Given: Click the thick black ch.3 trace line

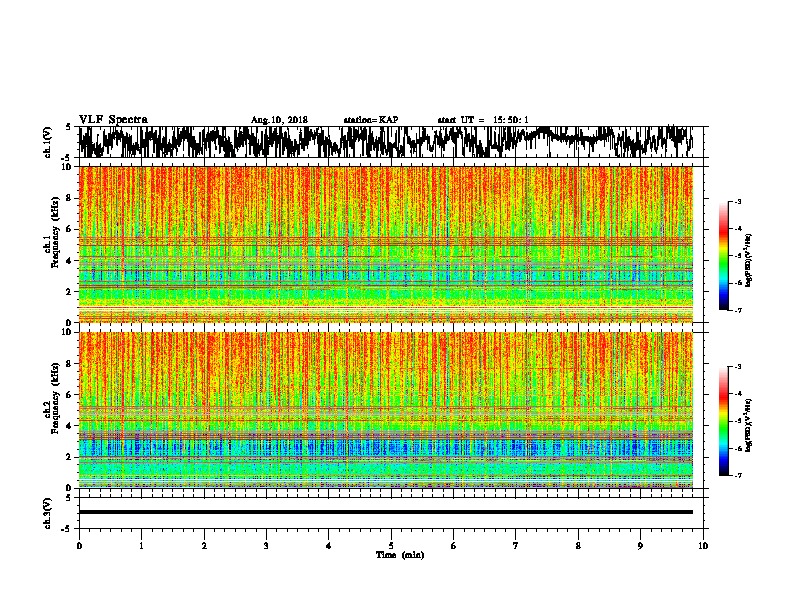Looking at the screenshot, I should tap(386, 512).
